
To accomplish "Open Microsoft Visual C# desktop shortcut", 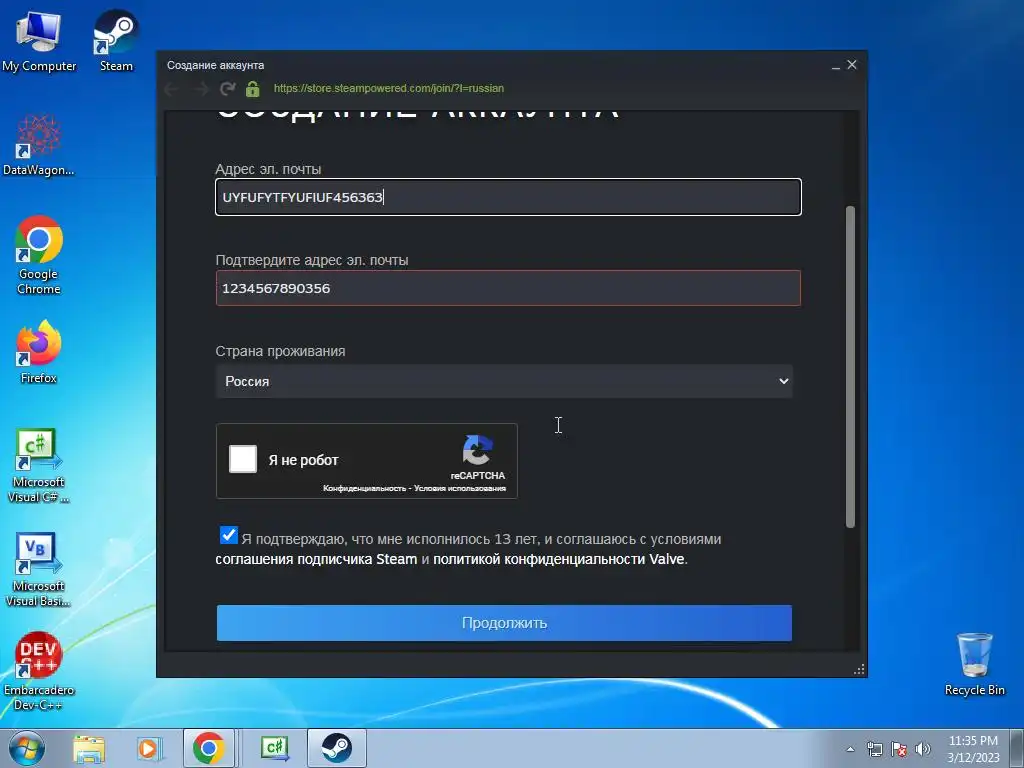I will (x=39, y=465).
